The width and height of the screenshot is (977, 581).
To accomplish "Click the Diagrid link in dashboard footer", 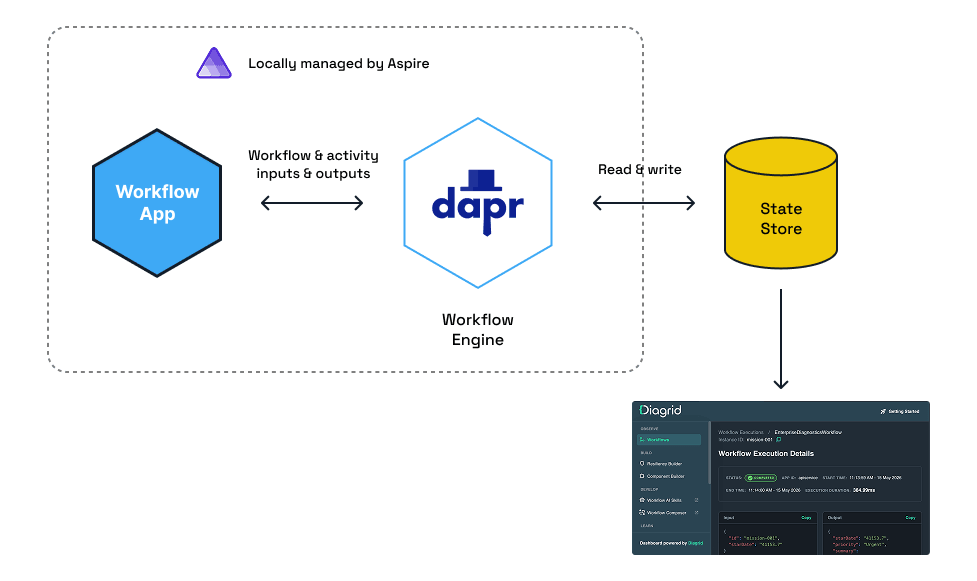I will point(695,543).
